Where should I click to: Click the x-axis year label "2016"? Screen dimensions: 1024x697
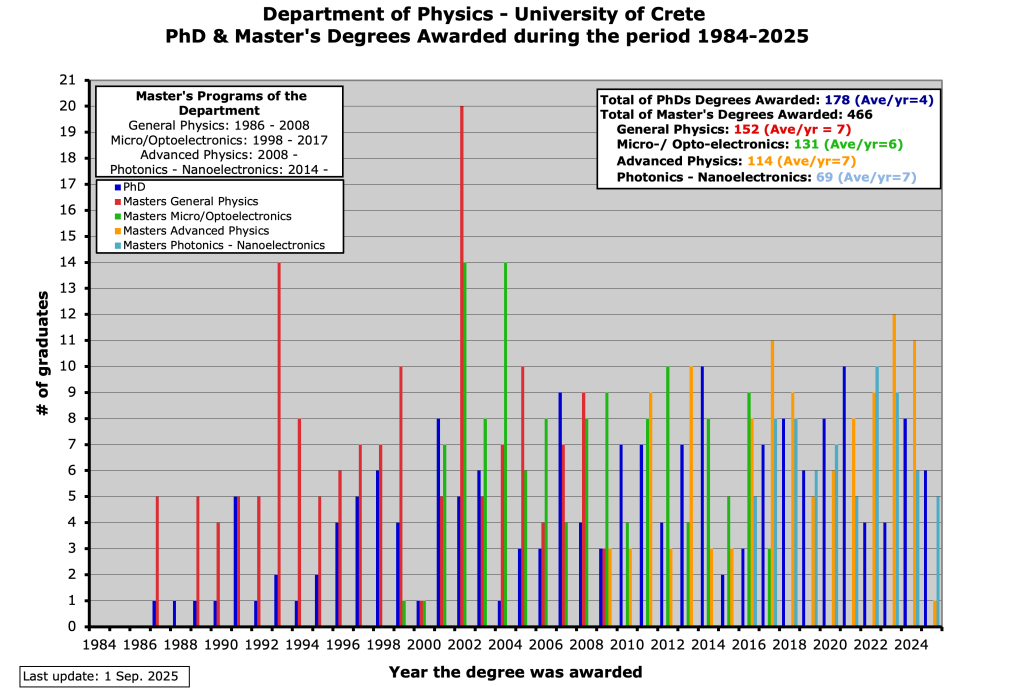coord(748,645)
